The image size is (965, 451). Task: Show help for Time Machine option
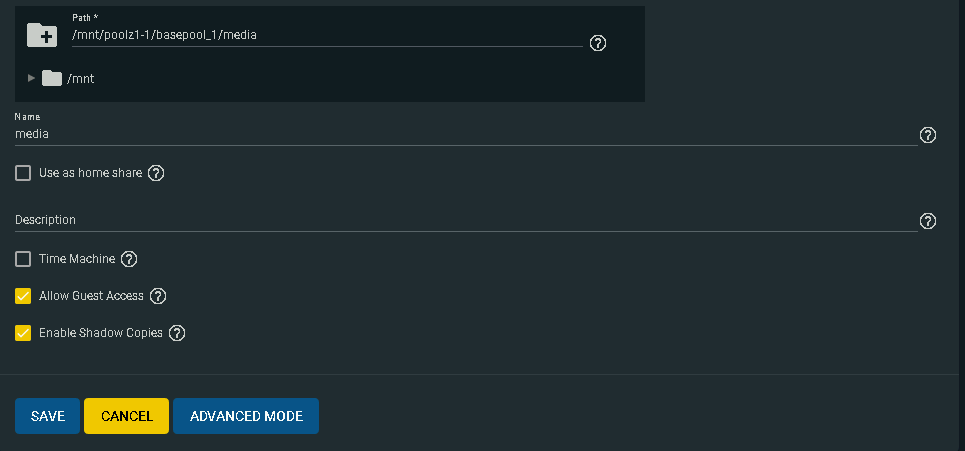click(129, 259)
